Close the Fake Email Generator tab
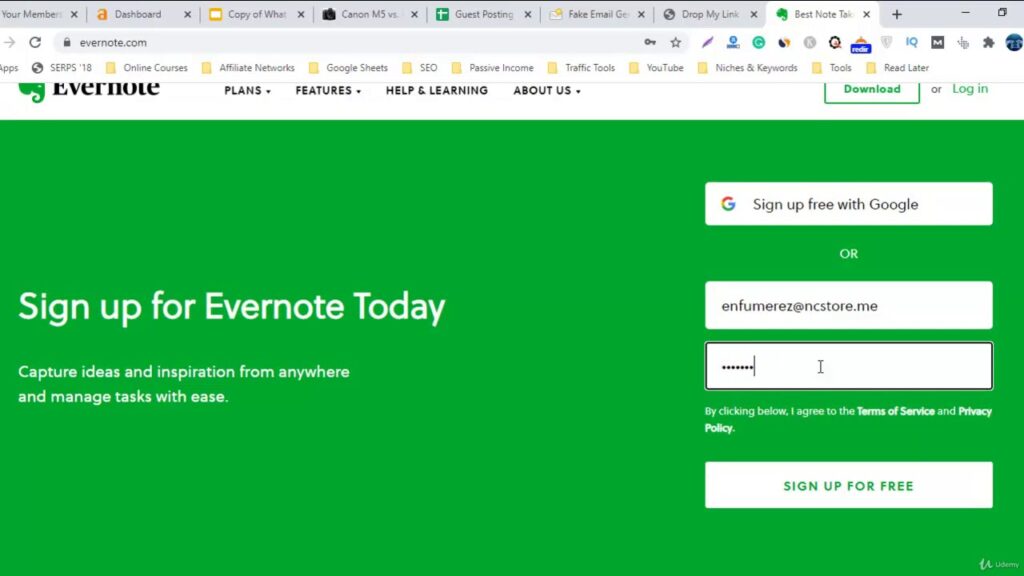 click(x=641, y=14)
